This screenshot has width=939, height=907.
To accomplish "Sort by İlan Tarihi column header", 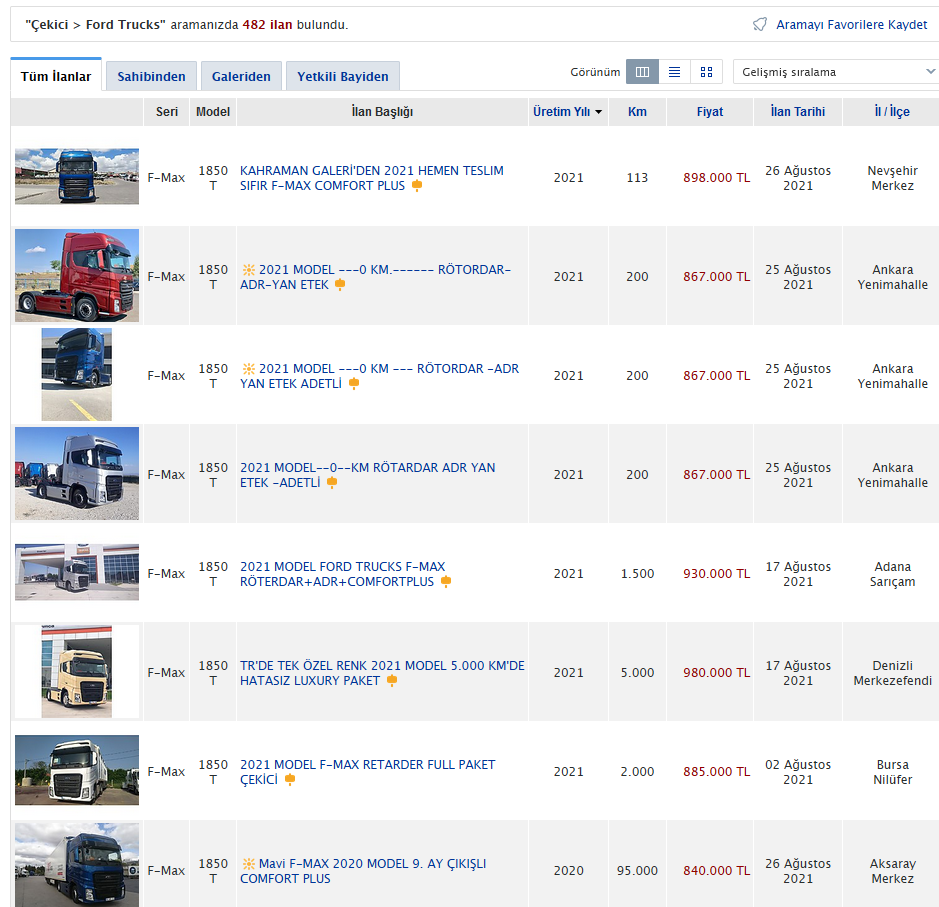I will click(x=797, y=112).
